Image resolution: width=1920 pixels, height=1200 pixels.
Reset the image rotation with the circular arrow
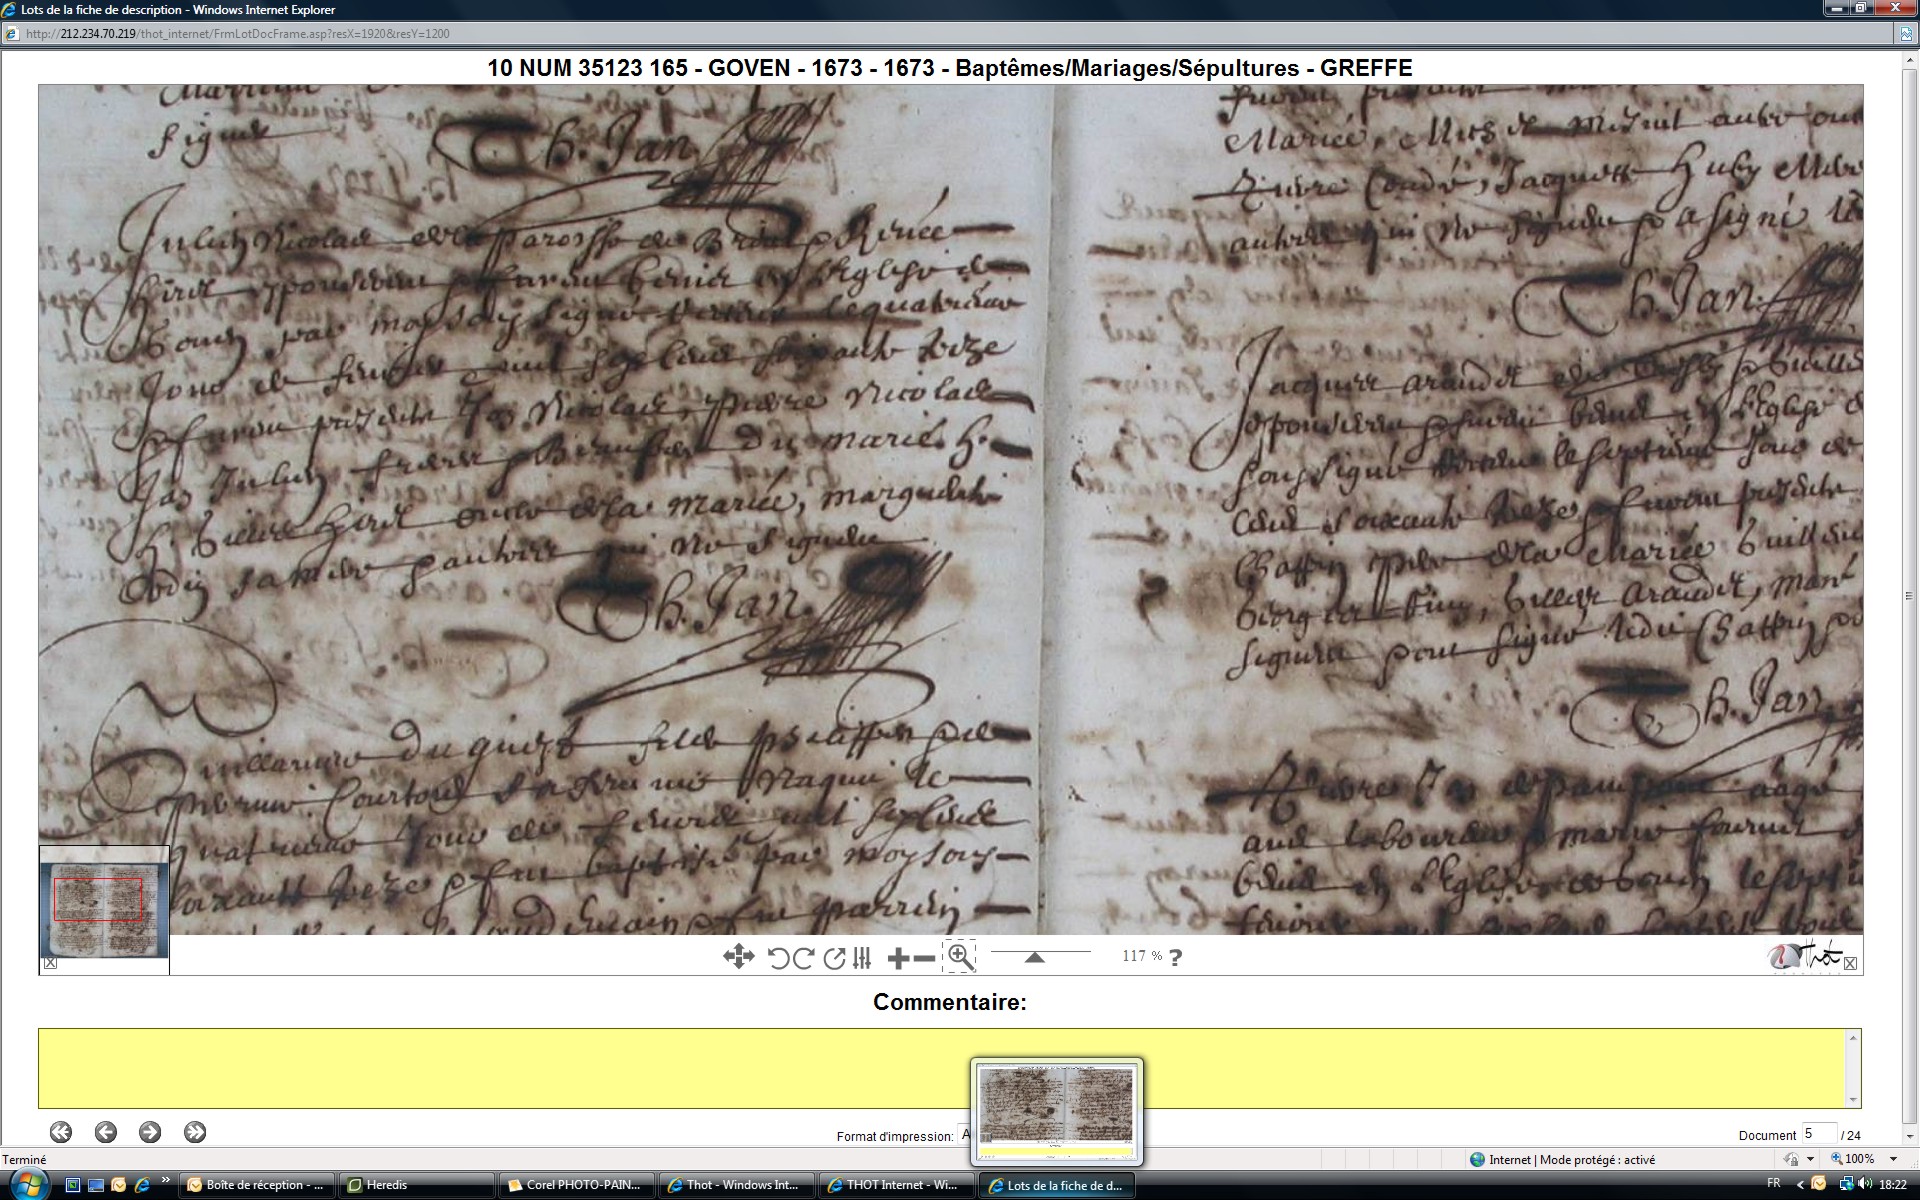(x=834, y=958)
